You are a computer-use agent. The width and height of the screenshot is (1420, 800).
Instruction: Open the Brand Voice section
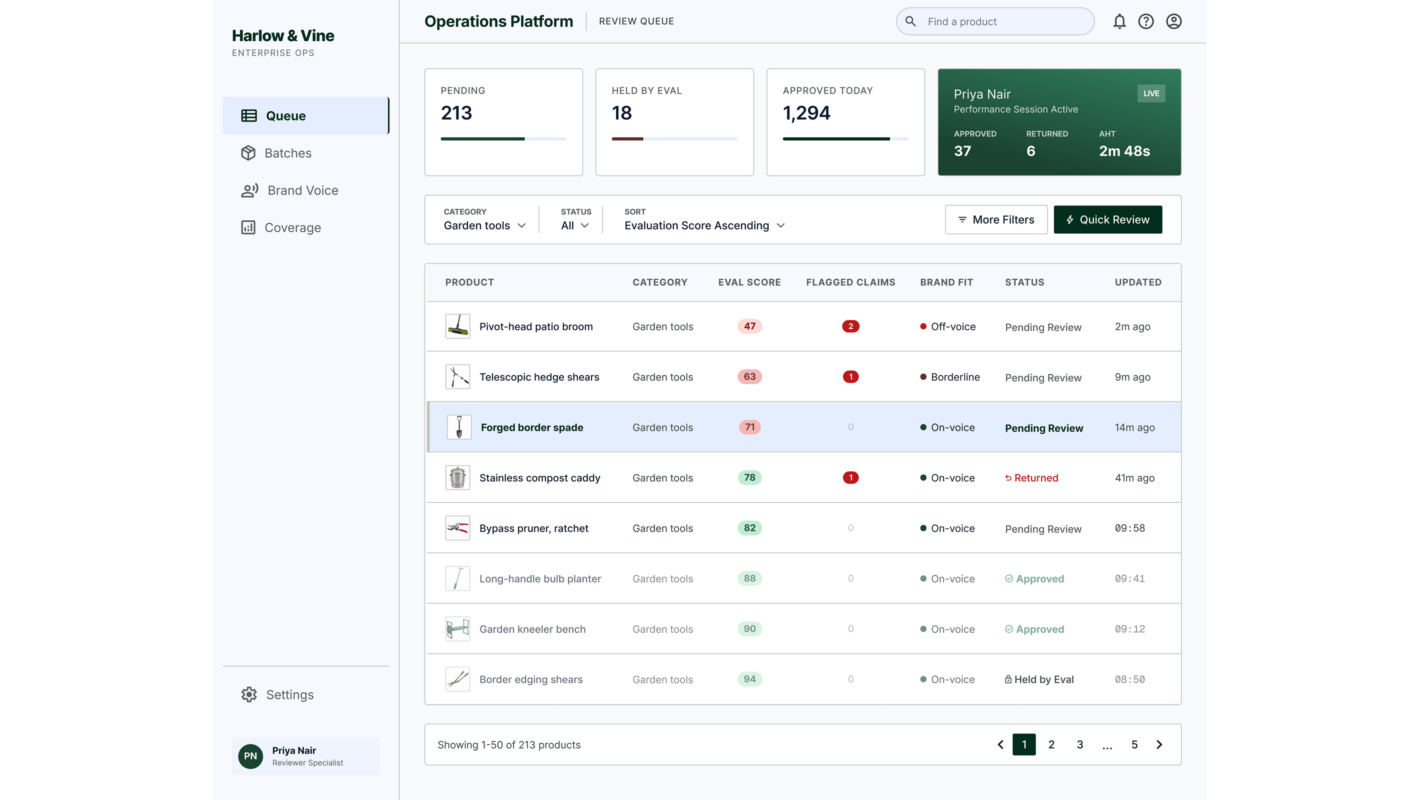(306, 190)
